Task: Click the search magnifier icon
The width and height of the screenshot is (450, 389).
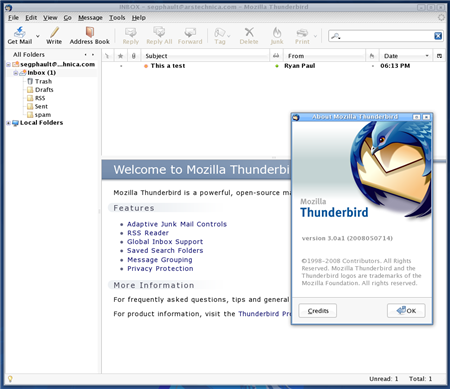Action: [336, 36]
